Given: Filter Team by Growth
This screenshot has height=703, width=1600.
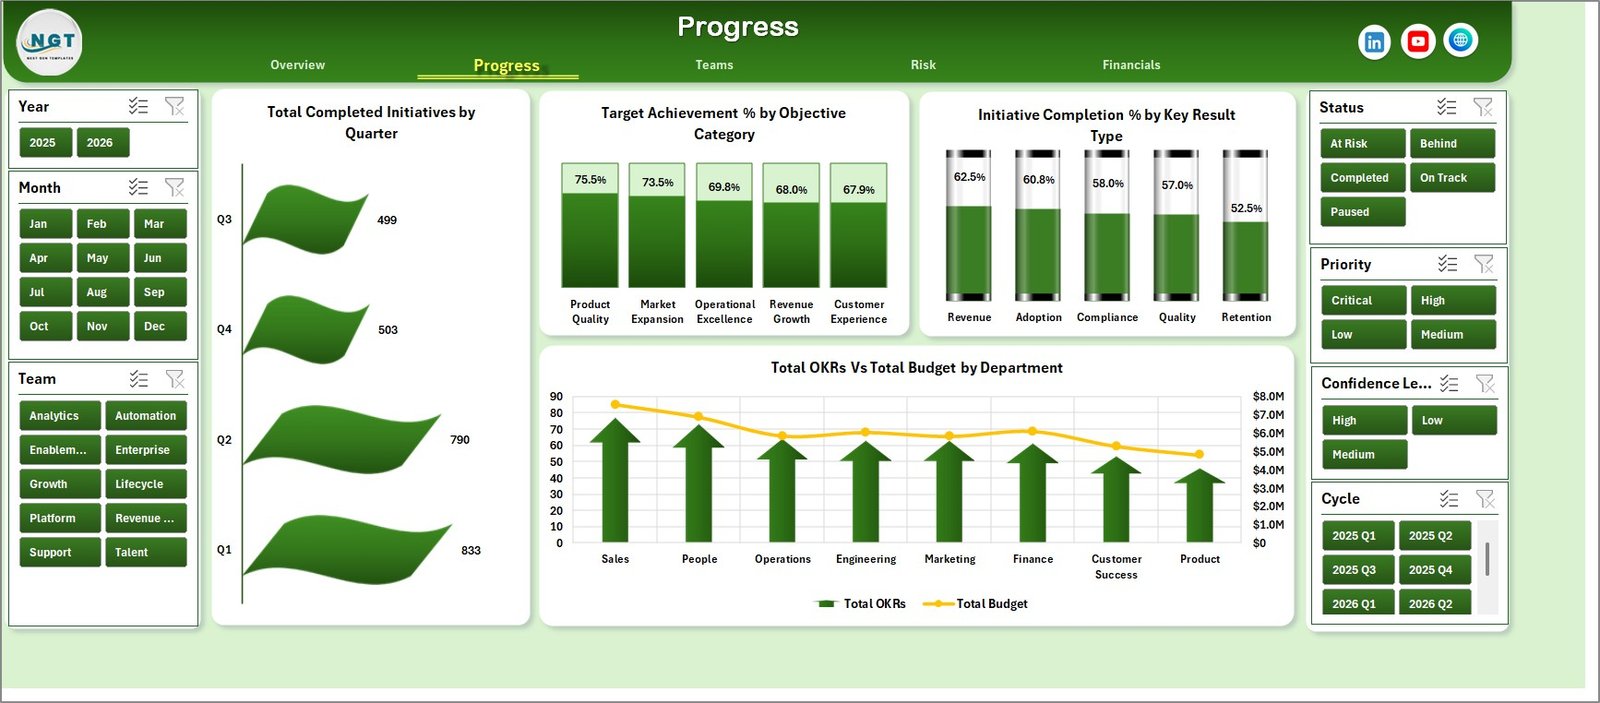Looking at the screenshot, I should (x=60, y=484).
